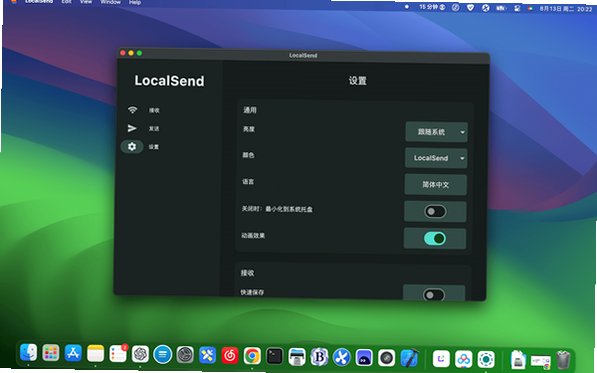This screenshot has height=373, width=597.
Task: Toggle the 快速保存 switch
Action: [434, 295]
